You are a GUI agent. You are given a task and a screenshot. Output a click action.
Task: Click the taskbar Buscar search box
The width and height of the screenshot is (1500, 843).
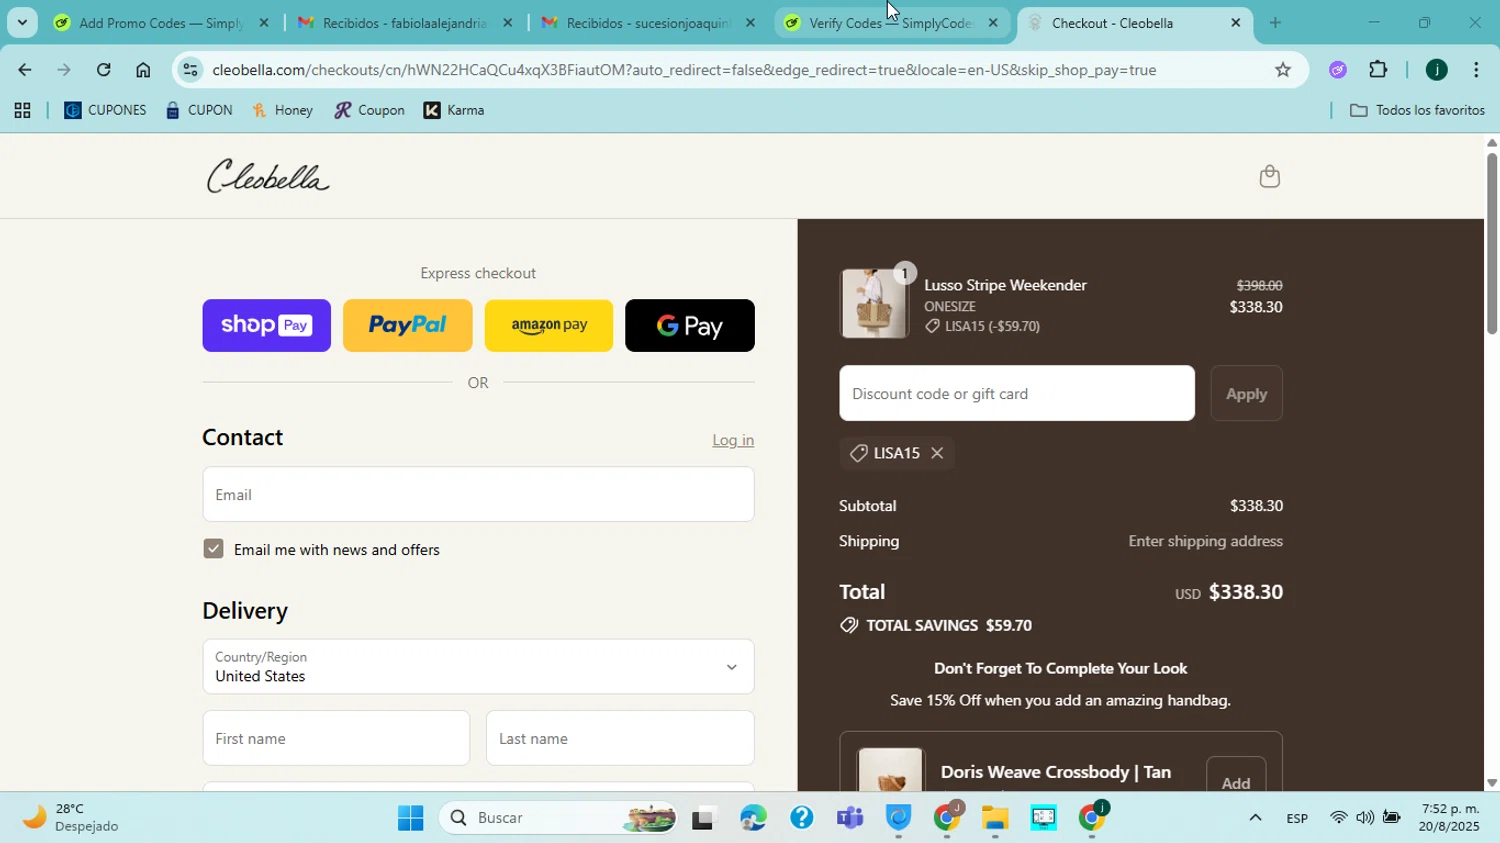(560, 818)
